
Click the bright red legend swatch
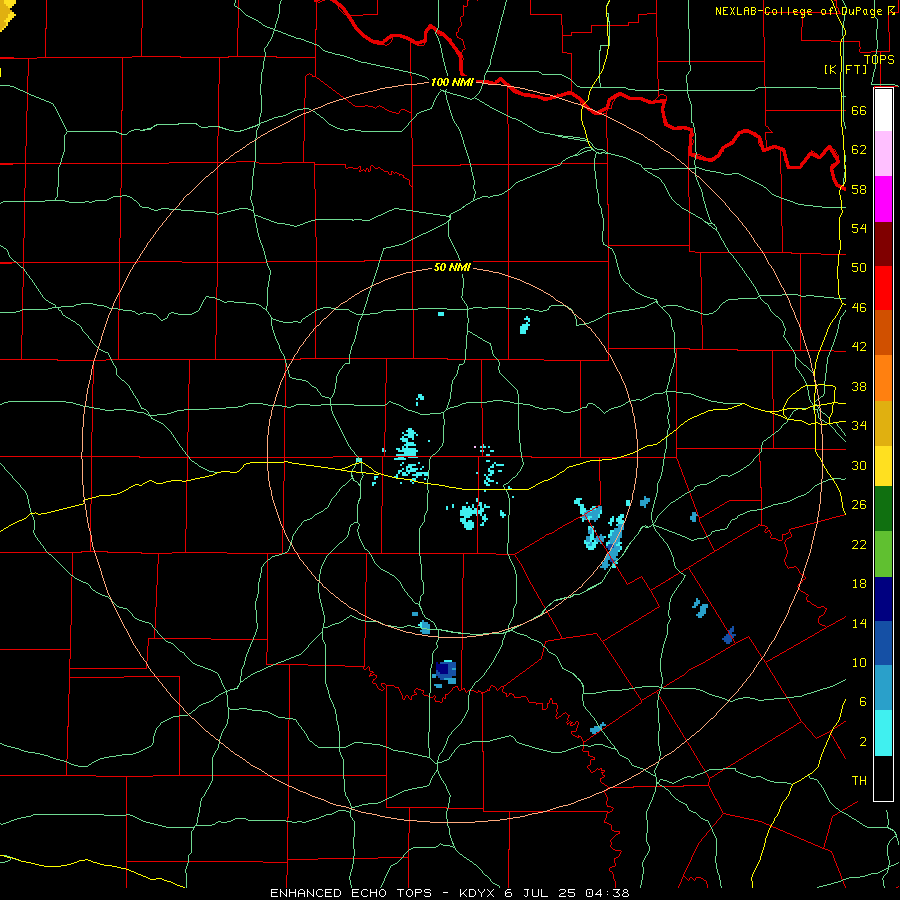(883, 288)
